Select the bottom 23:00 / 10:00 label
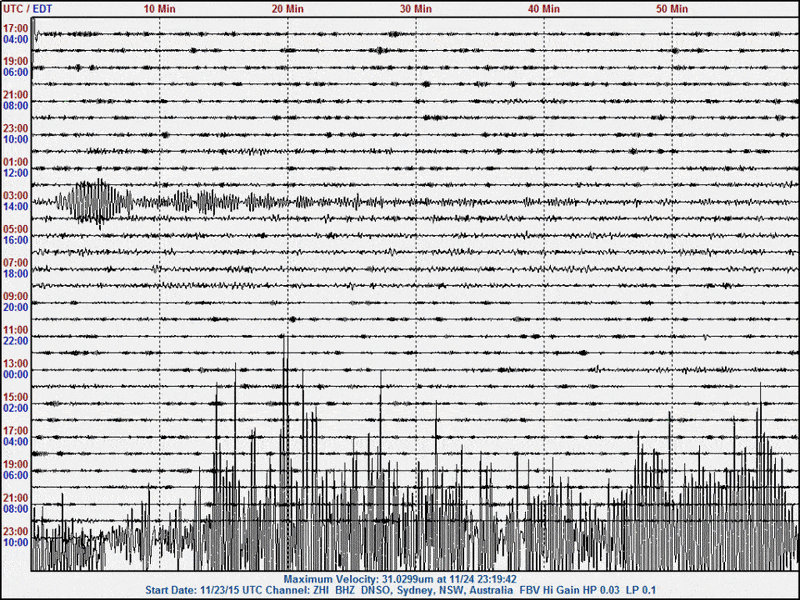This screenshot has height=600, width=800. [x=17, y=534]
